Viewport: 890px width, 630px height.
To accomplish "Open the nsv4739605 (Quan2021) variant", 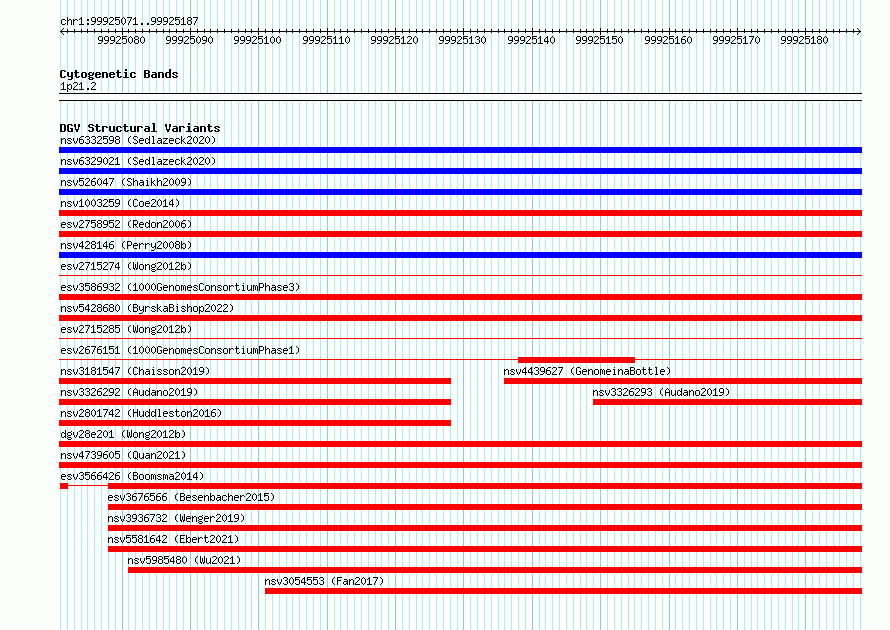I will click(123, 455).
